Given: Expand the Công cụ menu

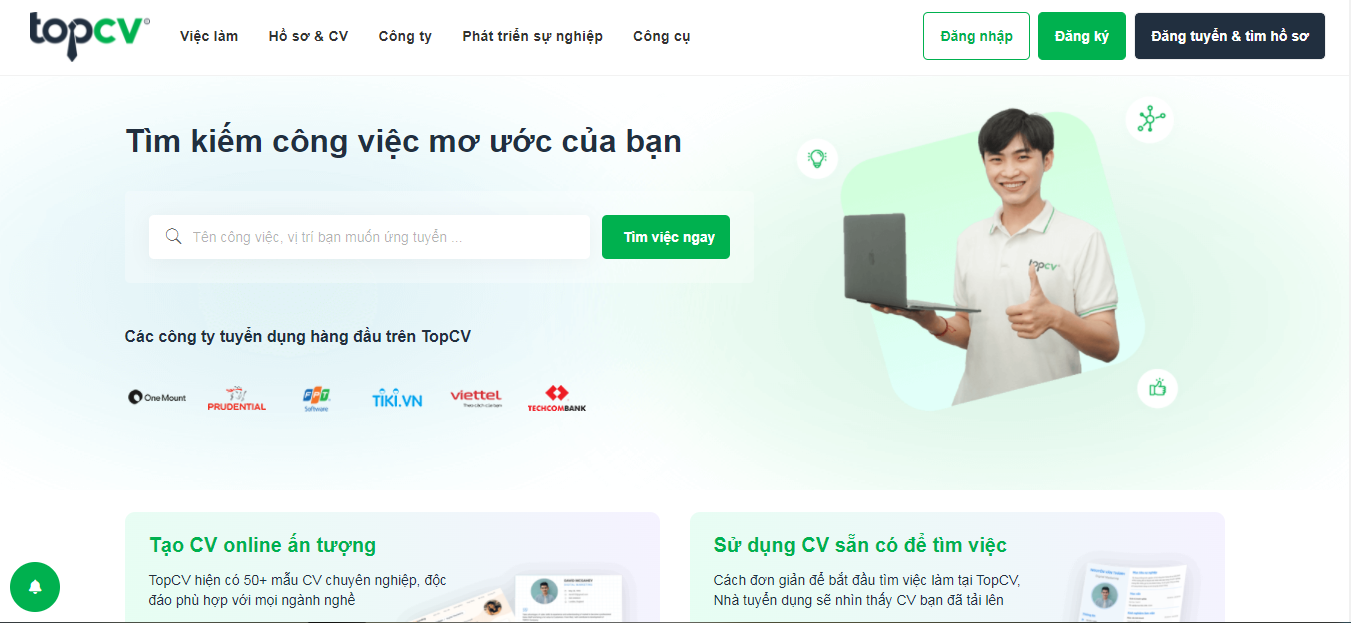Looking at the screenshot, I should (x=661, y=36).
